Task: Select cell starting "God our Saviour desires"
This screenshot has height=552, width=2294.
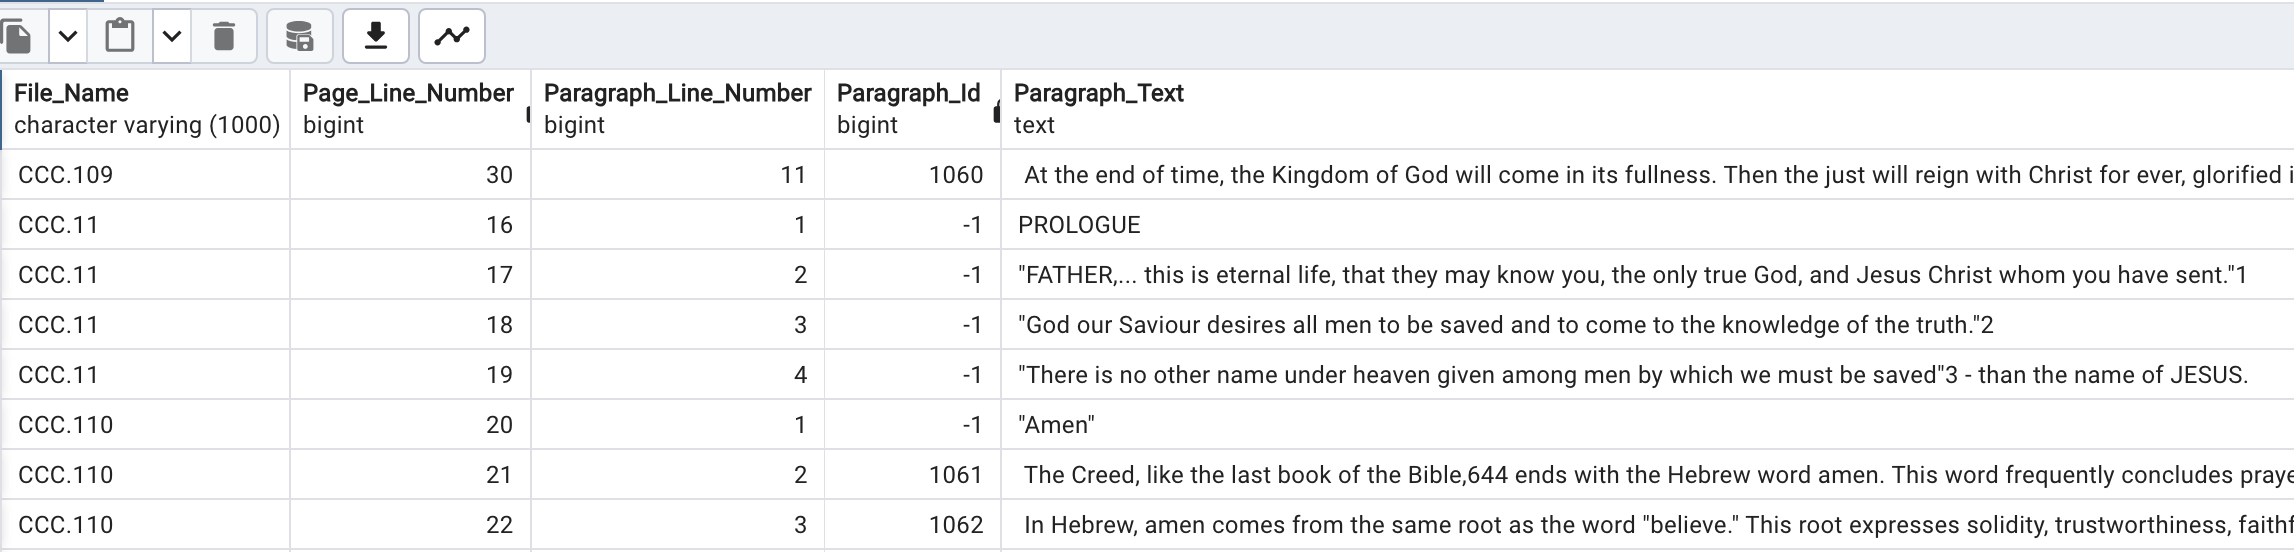Action: pyautogui.click(x=1505, y=325)
